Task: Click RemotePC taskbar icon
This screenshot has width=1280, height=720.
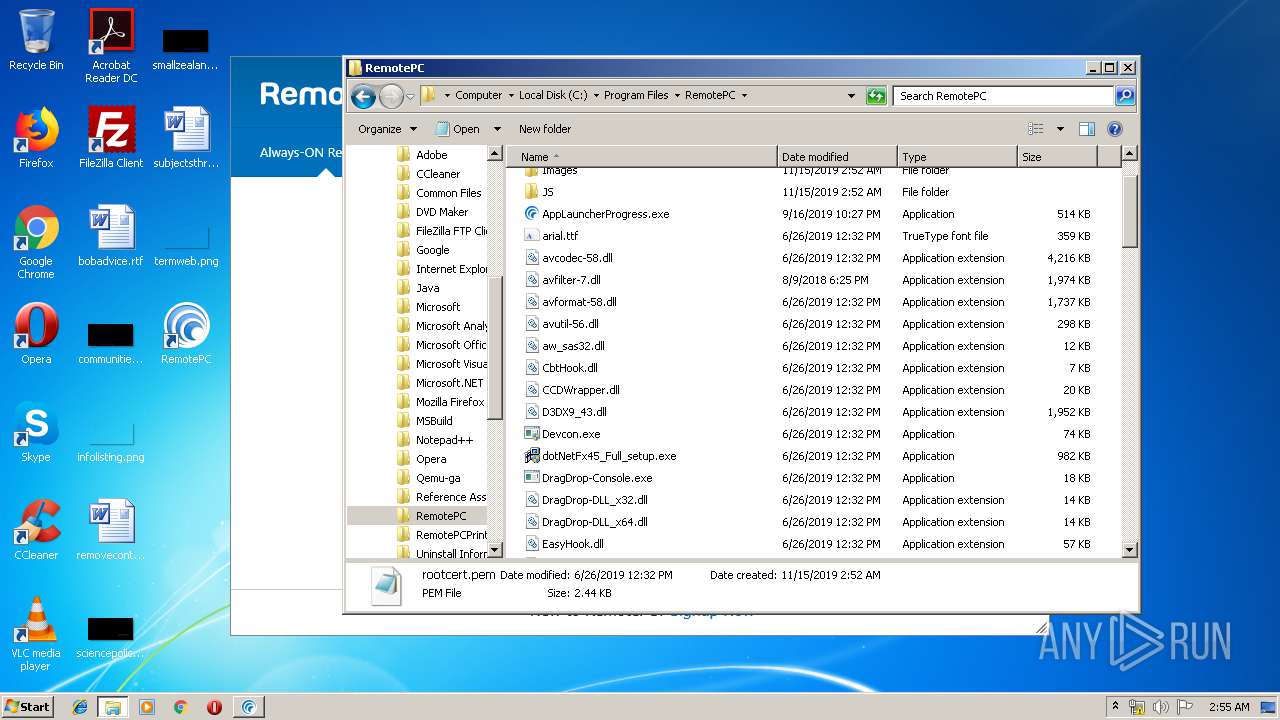Action: (x=248, y=707)
